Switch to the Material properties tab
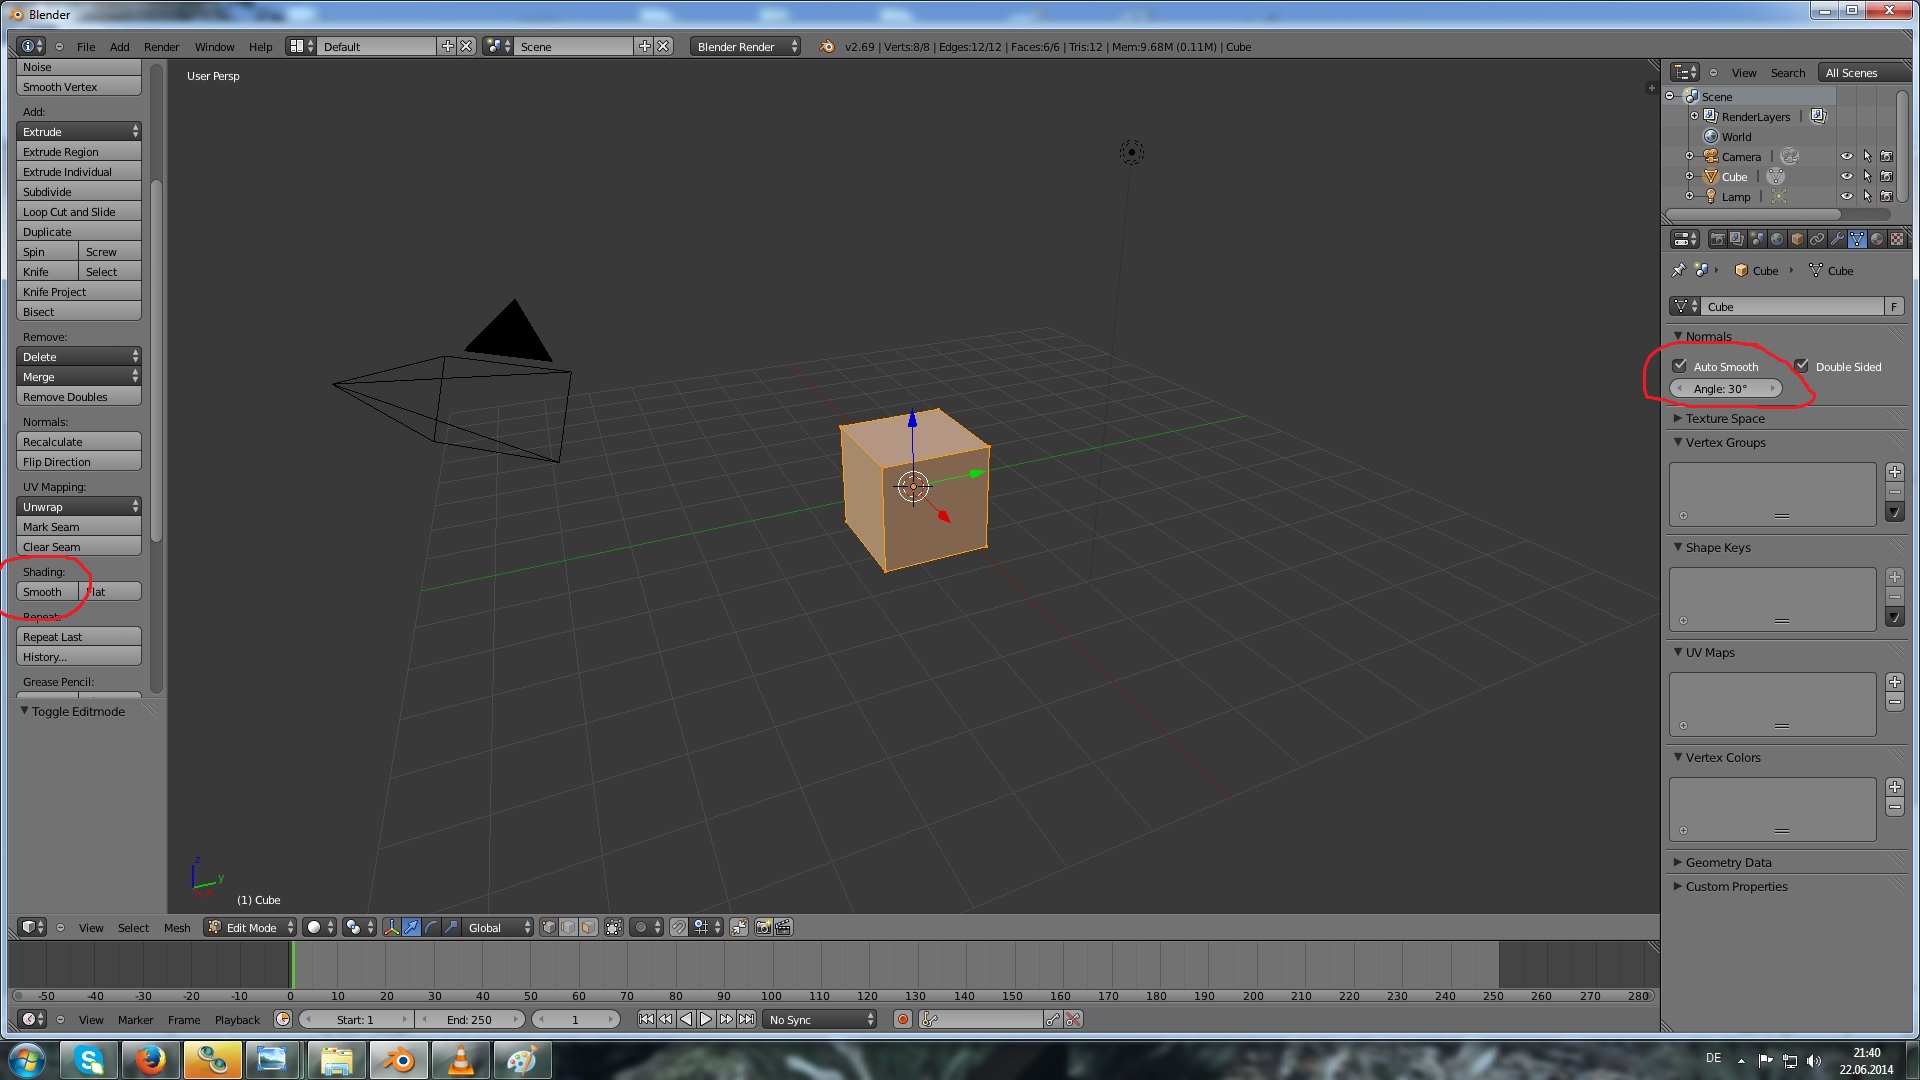The width and height of the screenshot is (1920, 1080). click(1877, 239)
